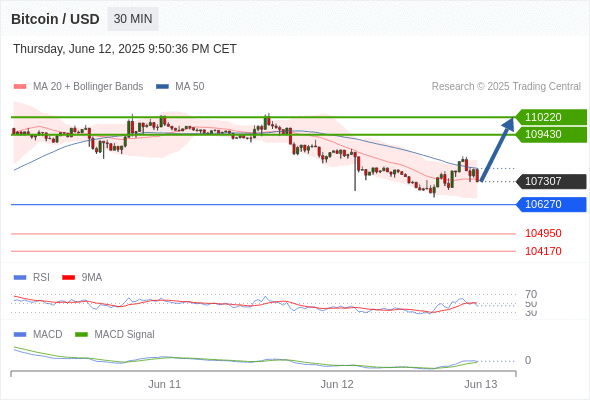Click the RSI legend blue marker
The width and height of the screenshot is (590, 400).
pos(20,278)
